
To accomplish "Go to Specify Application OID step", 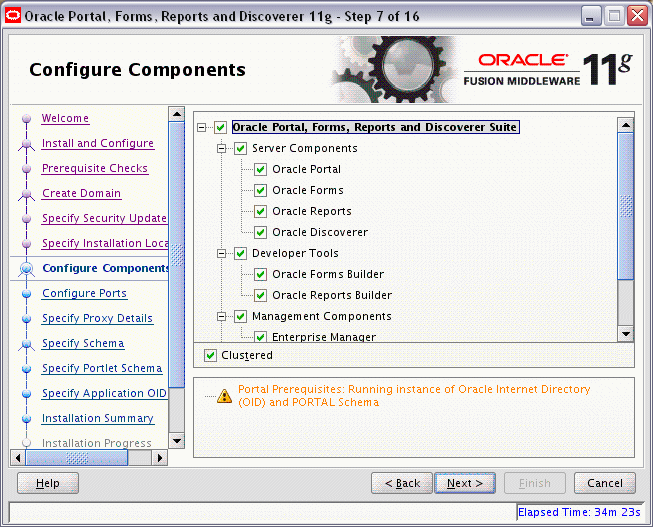I will pos(105,393).
